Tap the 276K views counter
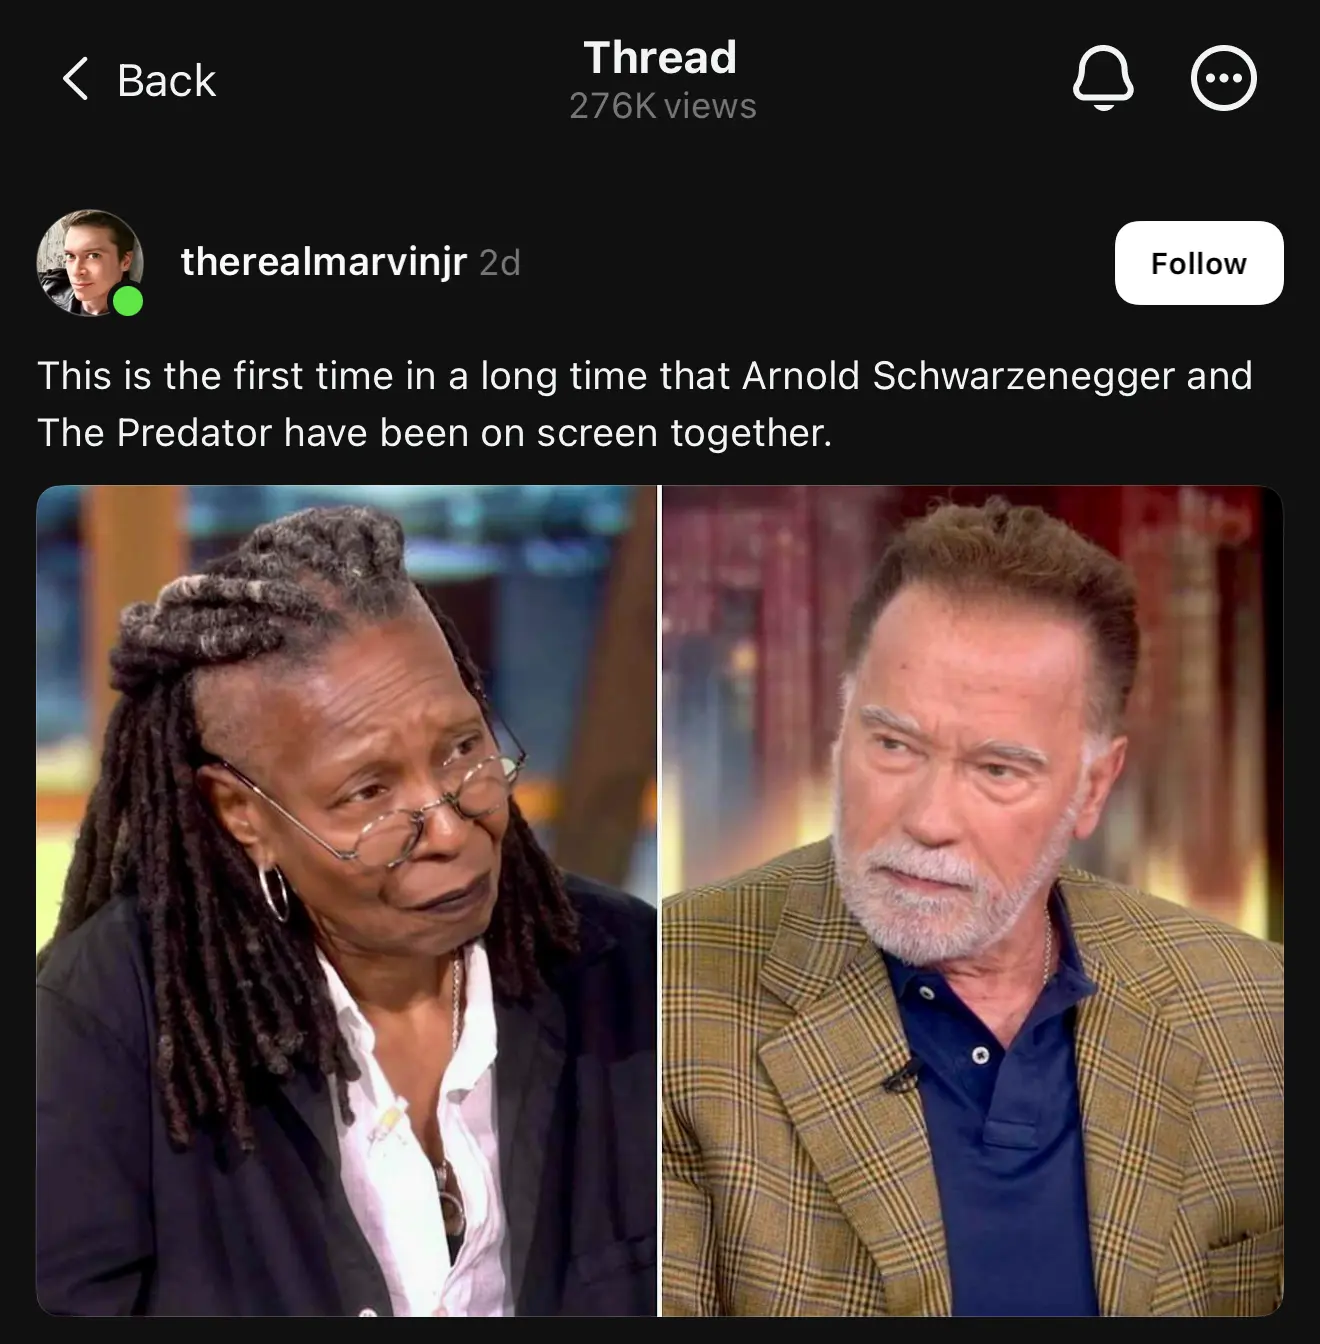The image size is (1320, 1344). click(662, 106)
